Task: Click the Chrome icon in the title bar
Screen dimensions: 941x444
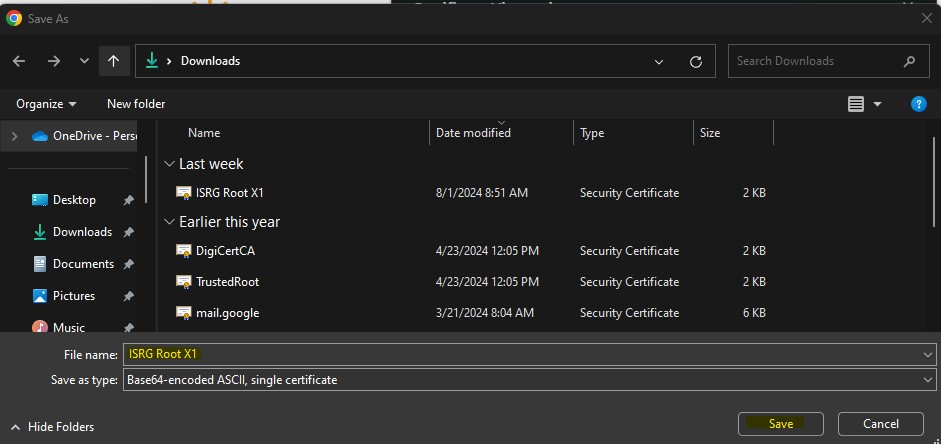Action: pos(14,19)
